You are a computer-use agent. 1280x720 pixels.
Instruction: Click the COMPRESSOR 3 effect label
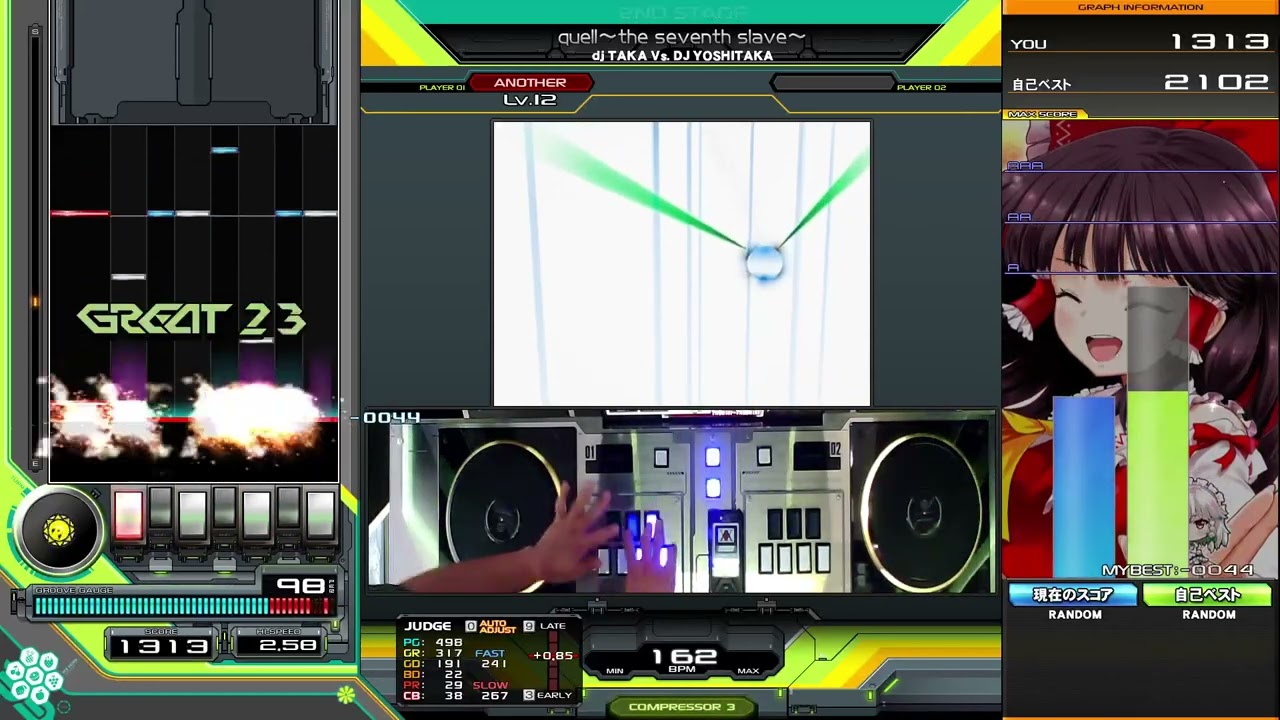[x=682, y=707]
